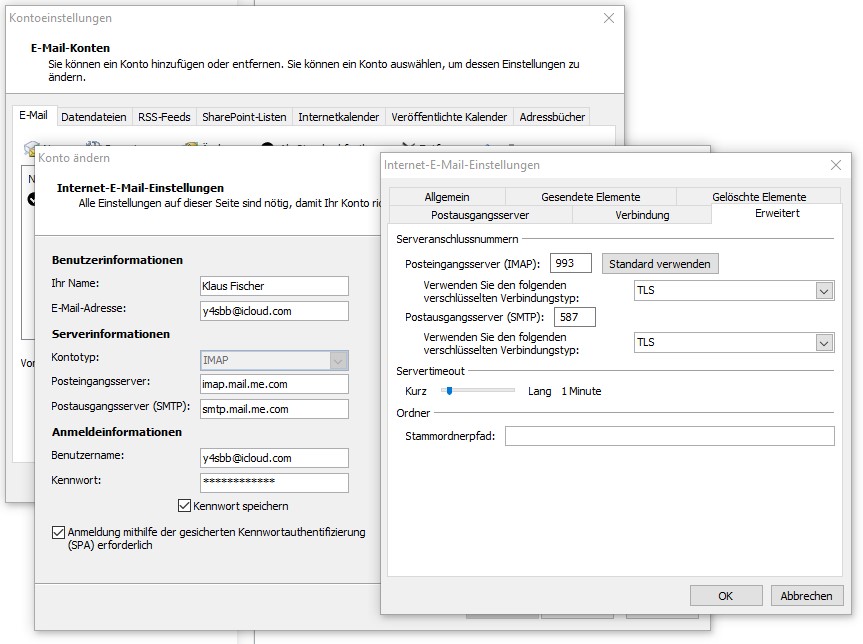Open IMAP encryption type dropdown
The height and width of the screenshot is (644, 863).
tap(824, 291)
